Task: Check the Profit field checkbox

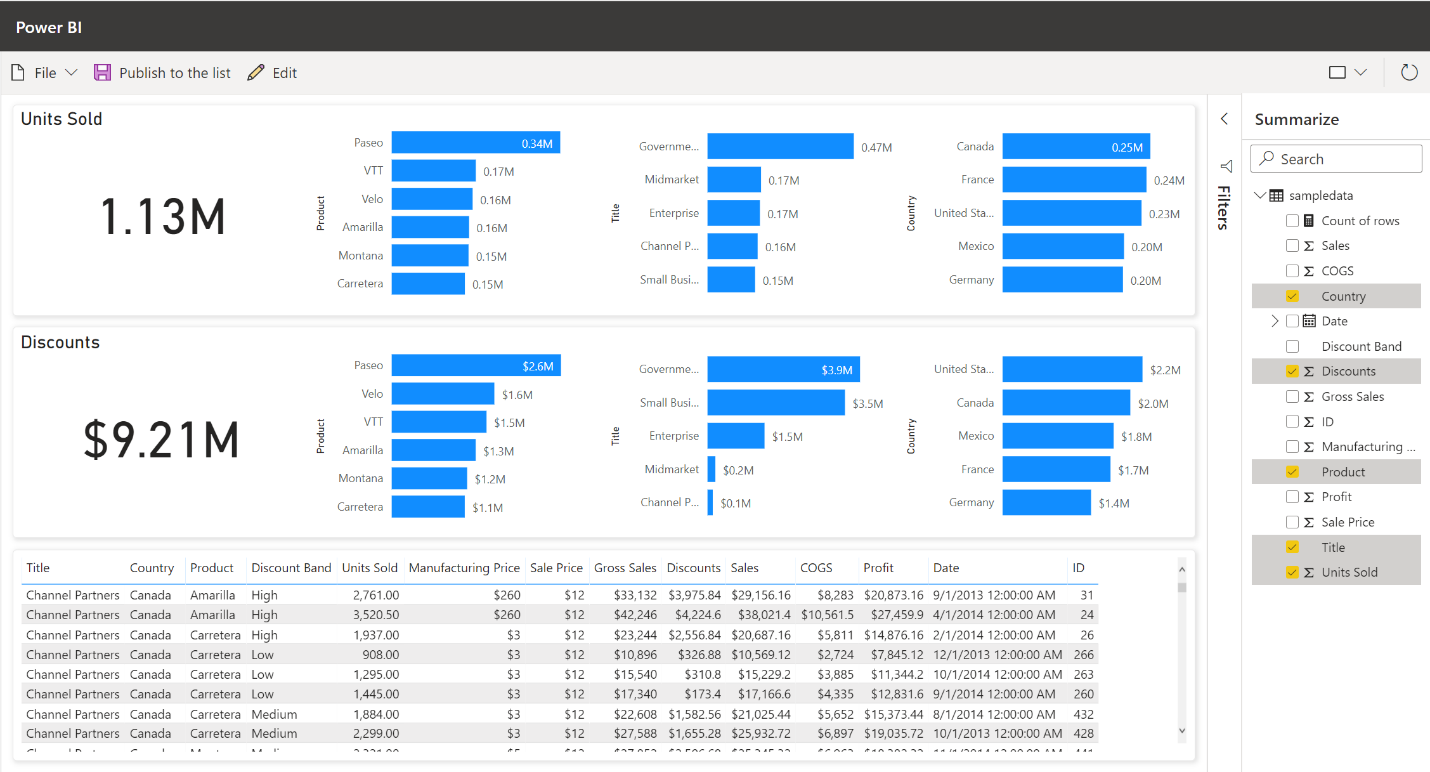Action: [x=1292, y=497]
